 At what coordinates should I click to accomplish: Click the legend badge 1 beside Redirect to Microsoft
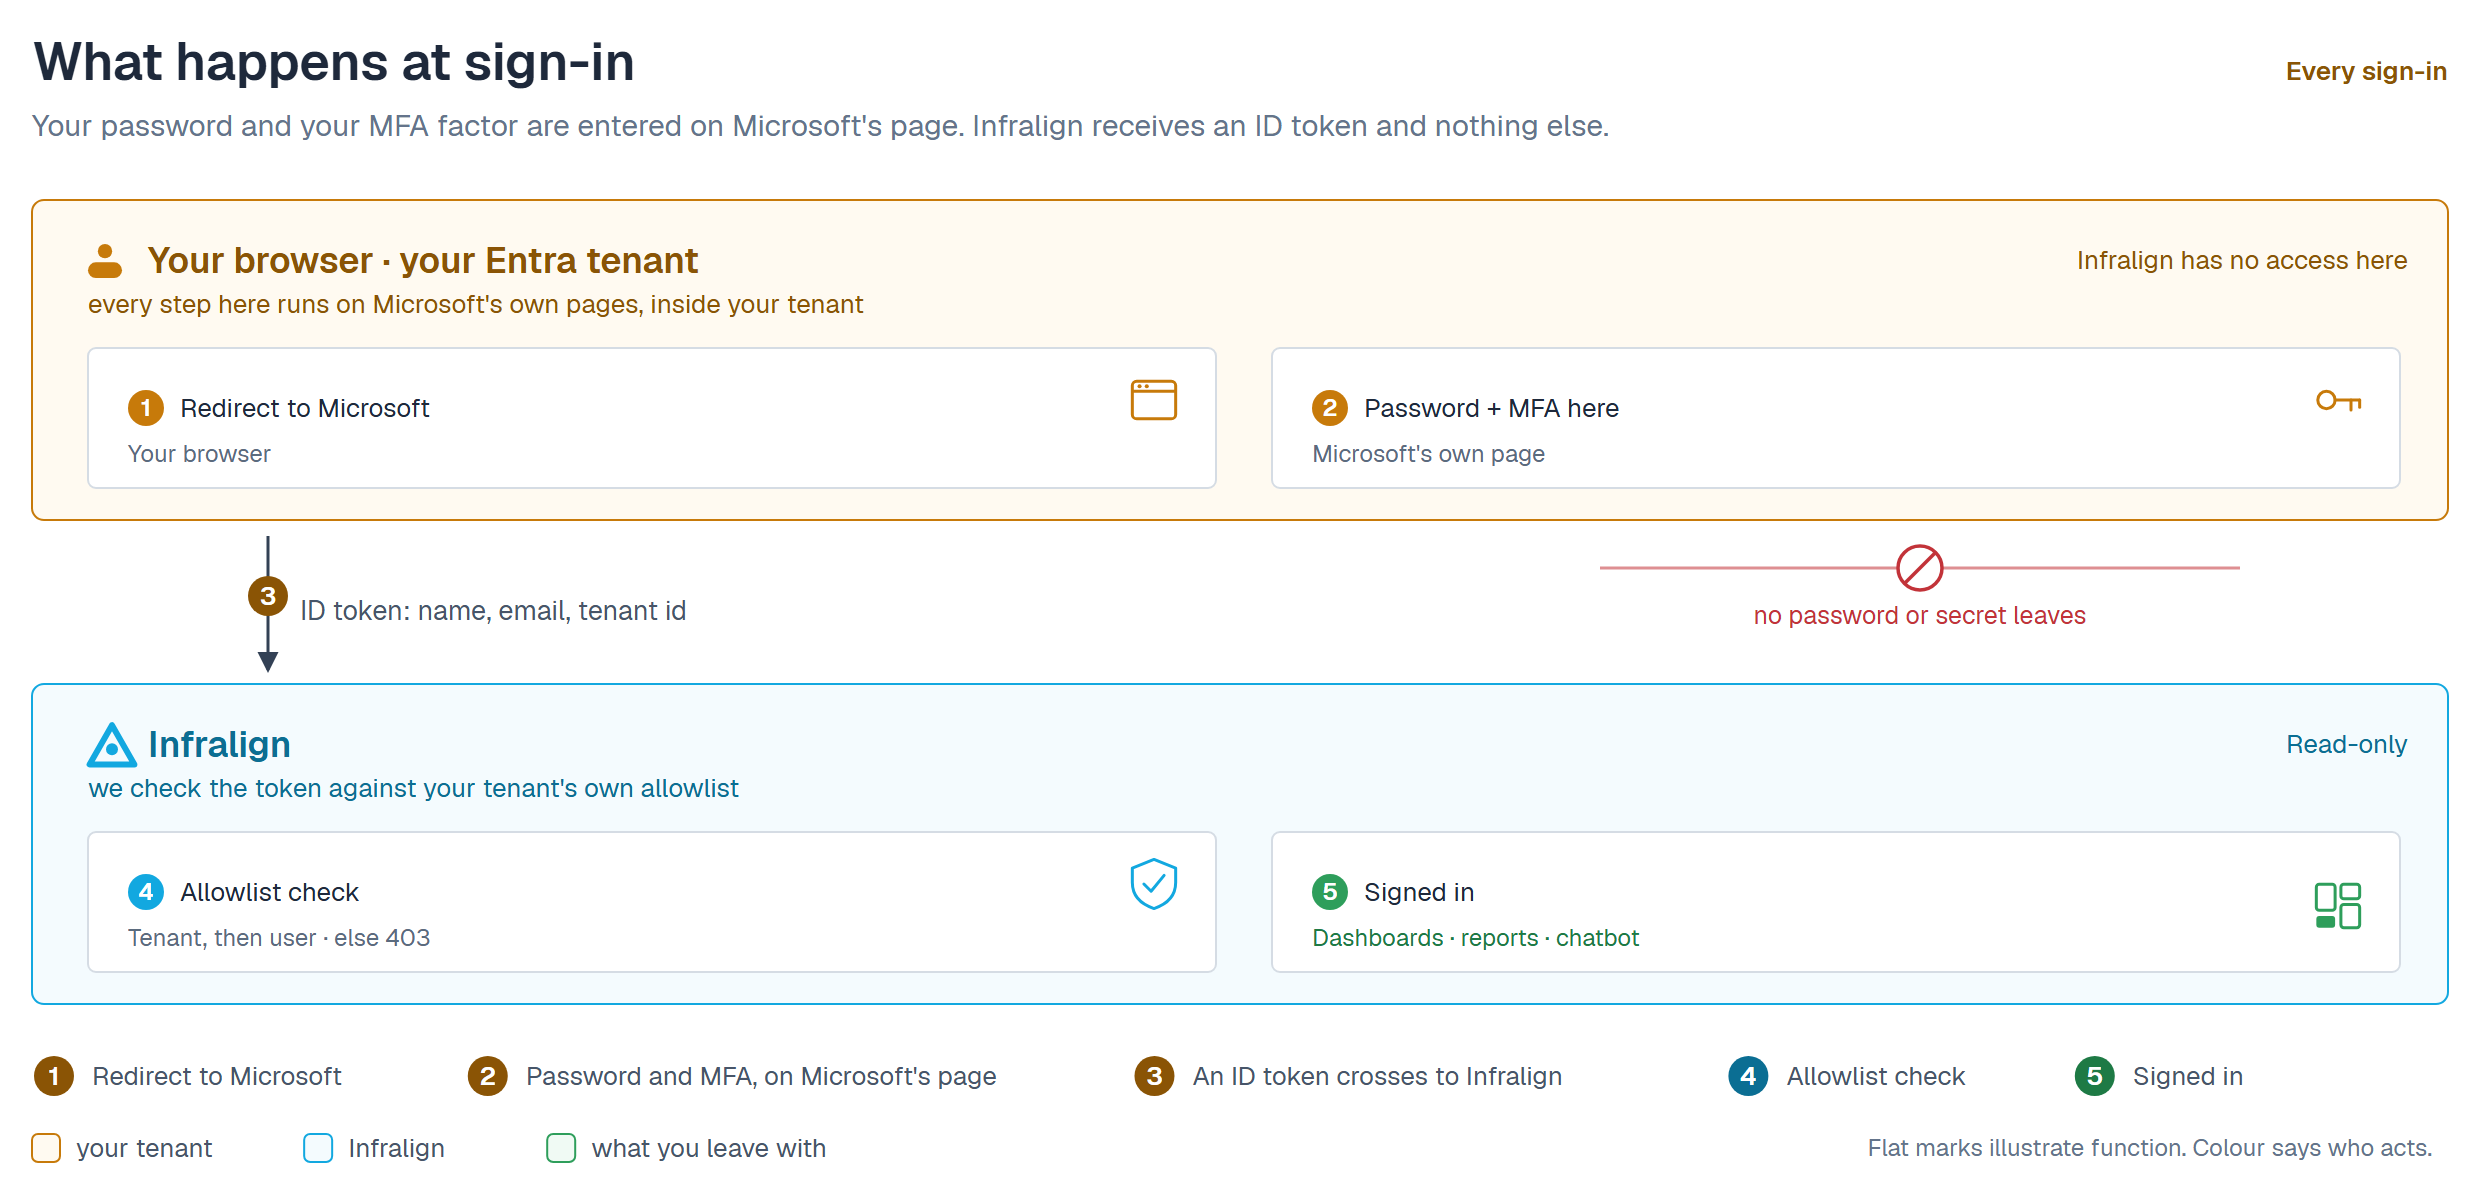coord(54,1076)
